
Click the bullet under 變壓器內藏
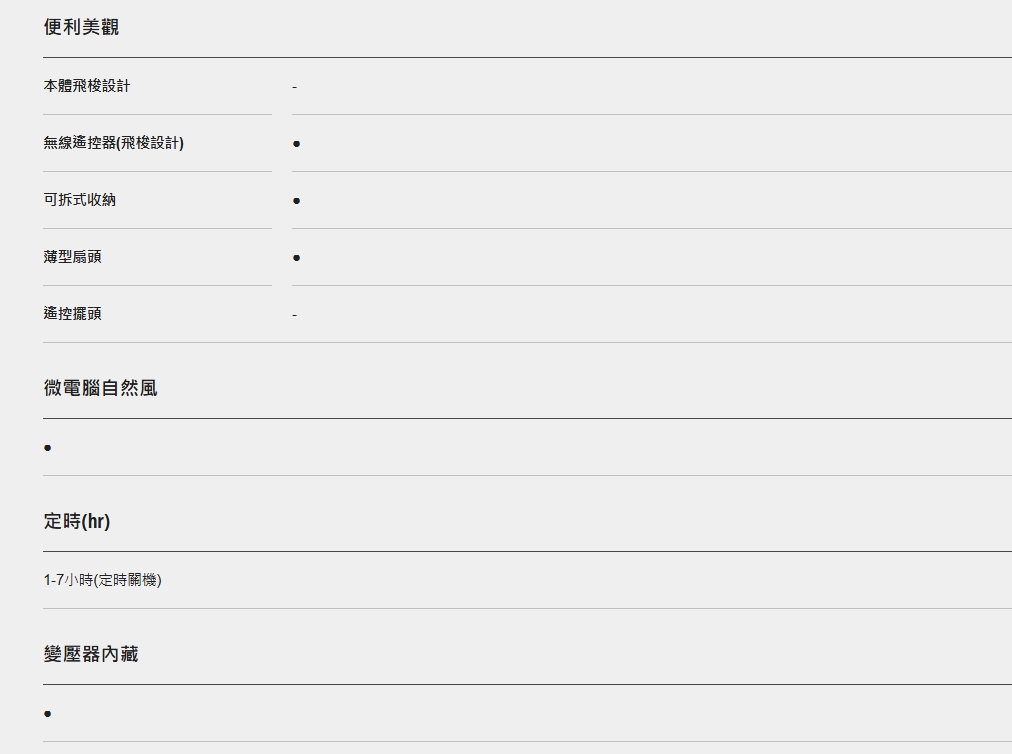click(x=47, y=713)
